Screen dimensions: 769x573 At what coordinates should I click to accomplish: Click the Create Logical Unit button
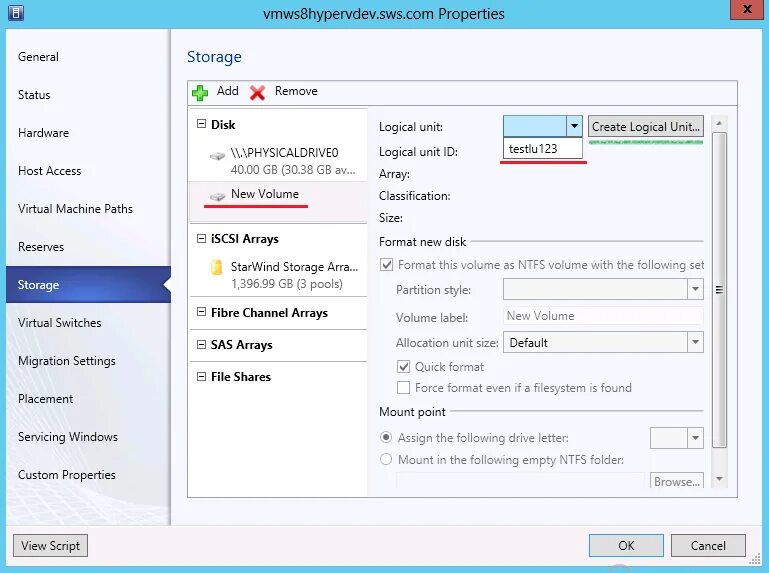(x=645, y=127)
